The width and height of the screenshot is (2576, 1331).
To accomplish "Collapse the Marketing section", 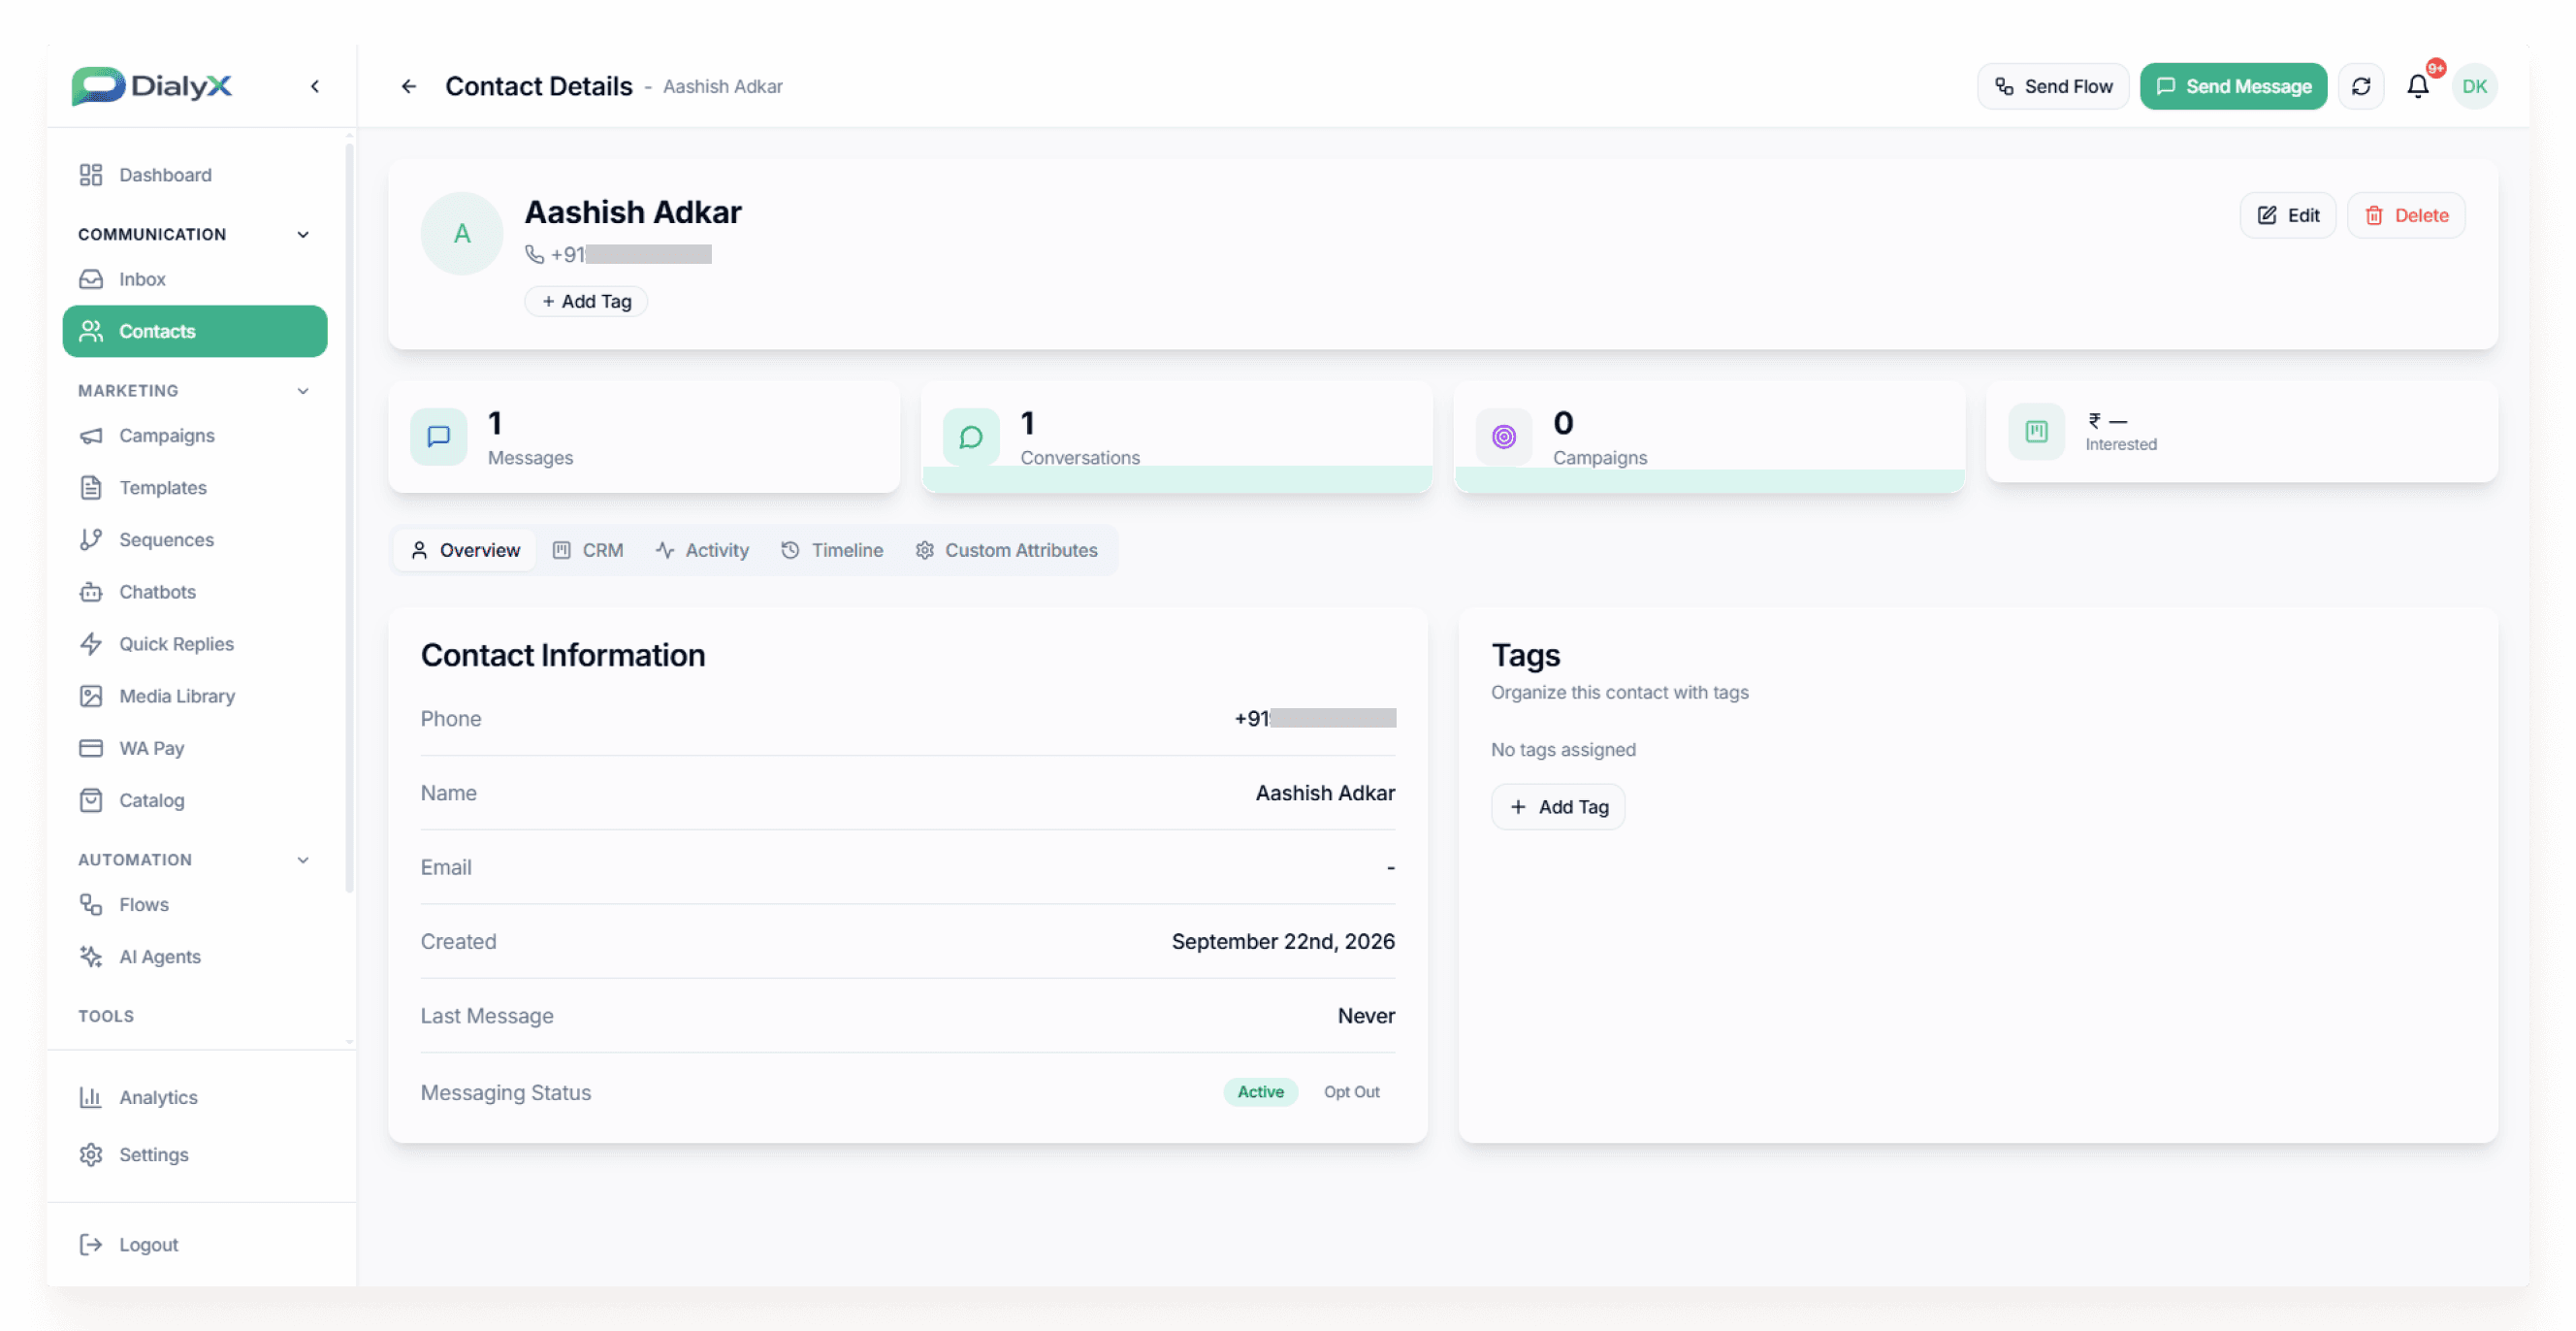I will 303,391.
